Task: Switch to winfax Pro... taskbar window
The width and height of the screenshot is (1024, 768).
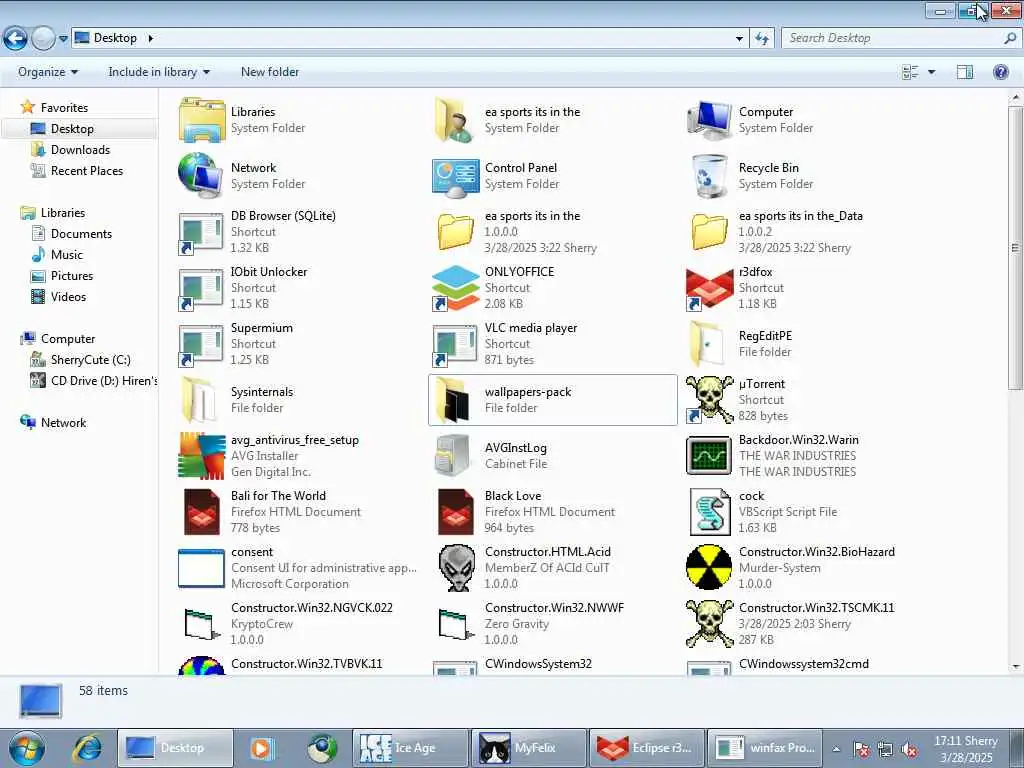Action: [765, 748]
